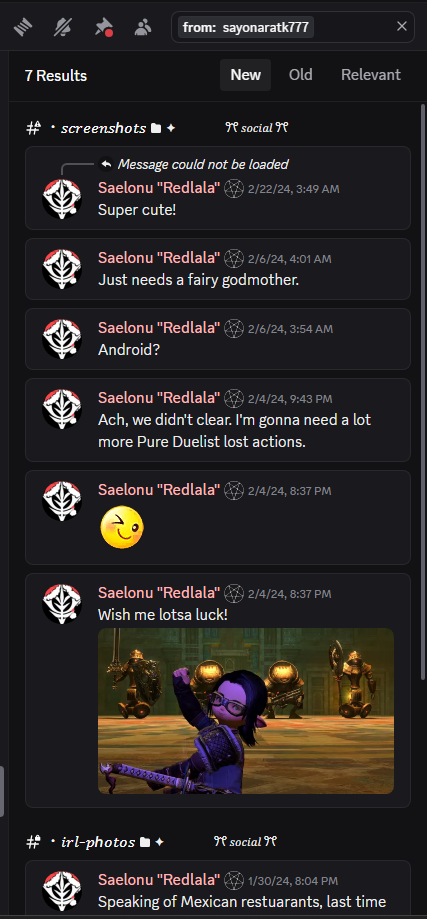This screenshot has width=427, height=919.
Task: Click avatar beside "Just needs a fairy godmother"
Action: pos(62,269)
